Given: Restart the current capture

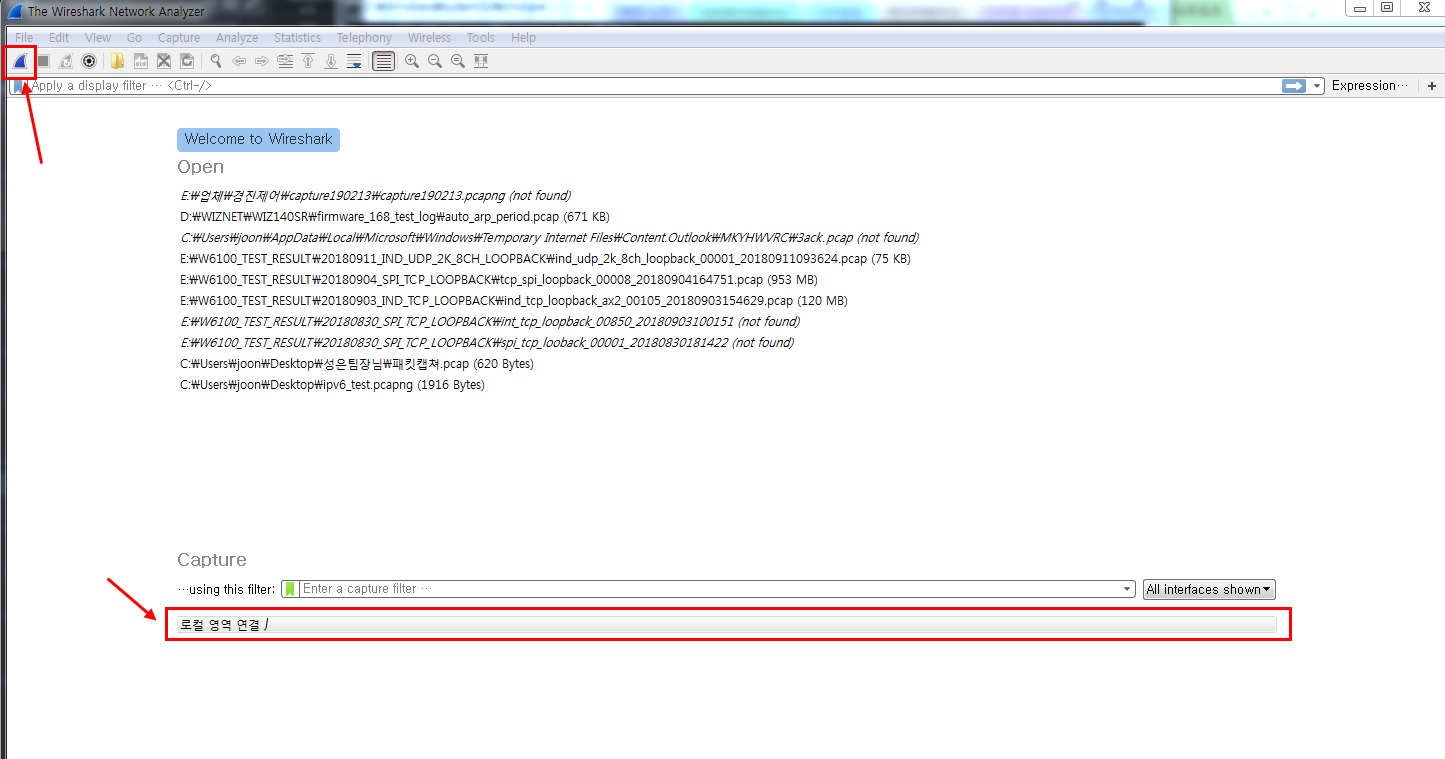Looking at the screenshot, I should pyautogui.click(x=66, y=61).
